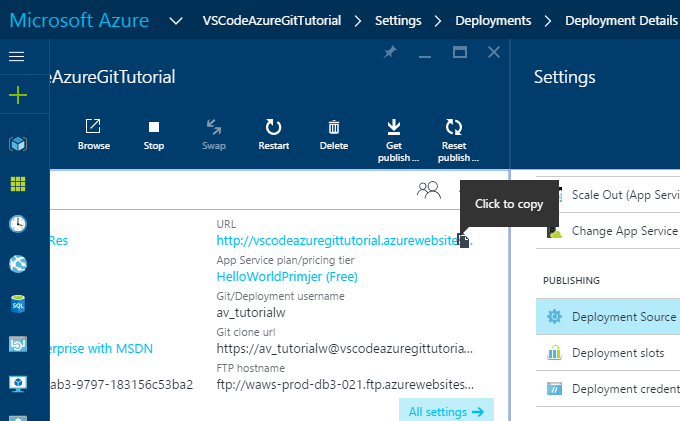This screenshot has width=680, height=421.
Task: Click the Microsoft Azure logo text
Action: (79, 20)
